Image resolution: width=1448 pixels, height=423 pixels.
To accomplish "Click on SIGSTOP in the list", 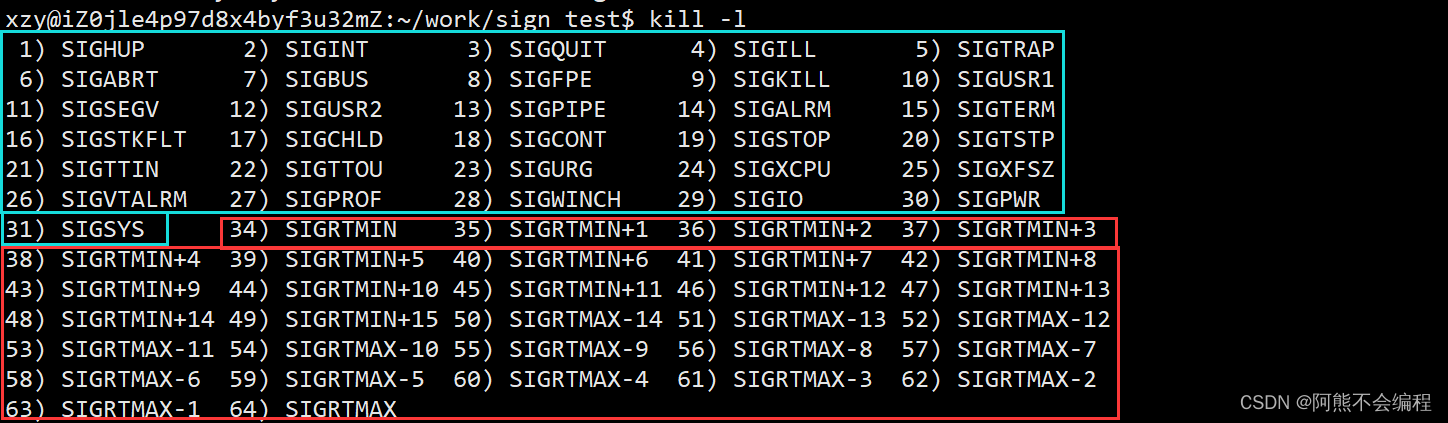I will [782, 139].
